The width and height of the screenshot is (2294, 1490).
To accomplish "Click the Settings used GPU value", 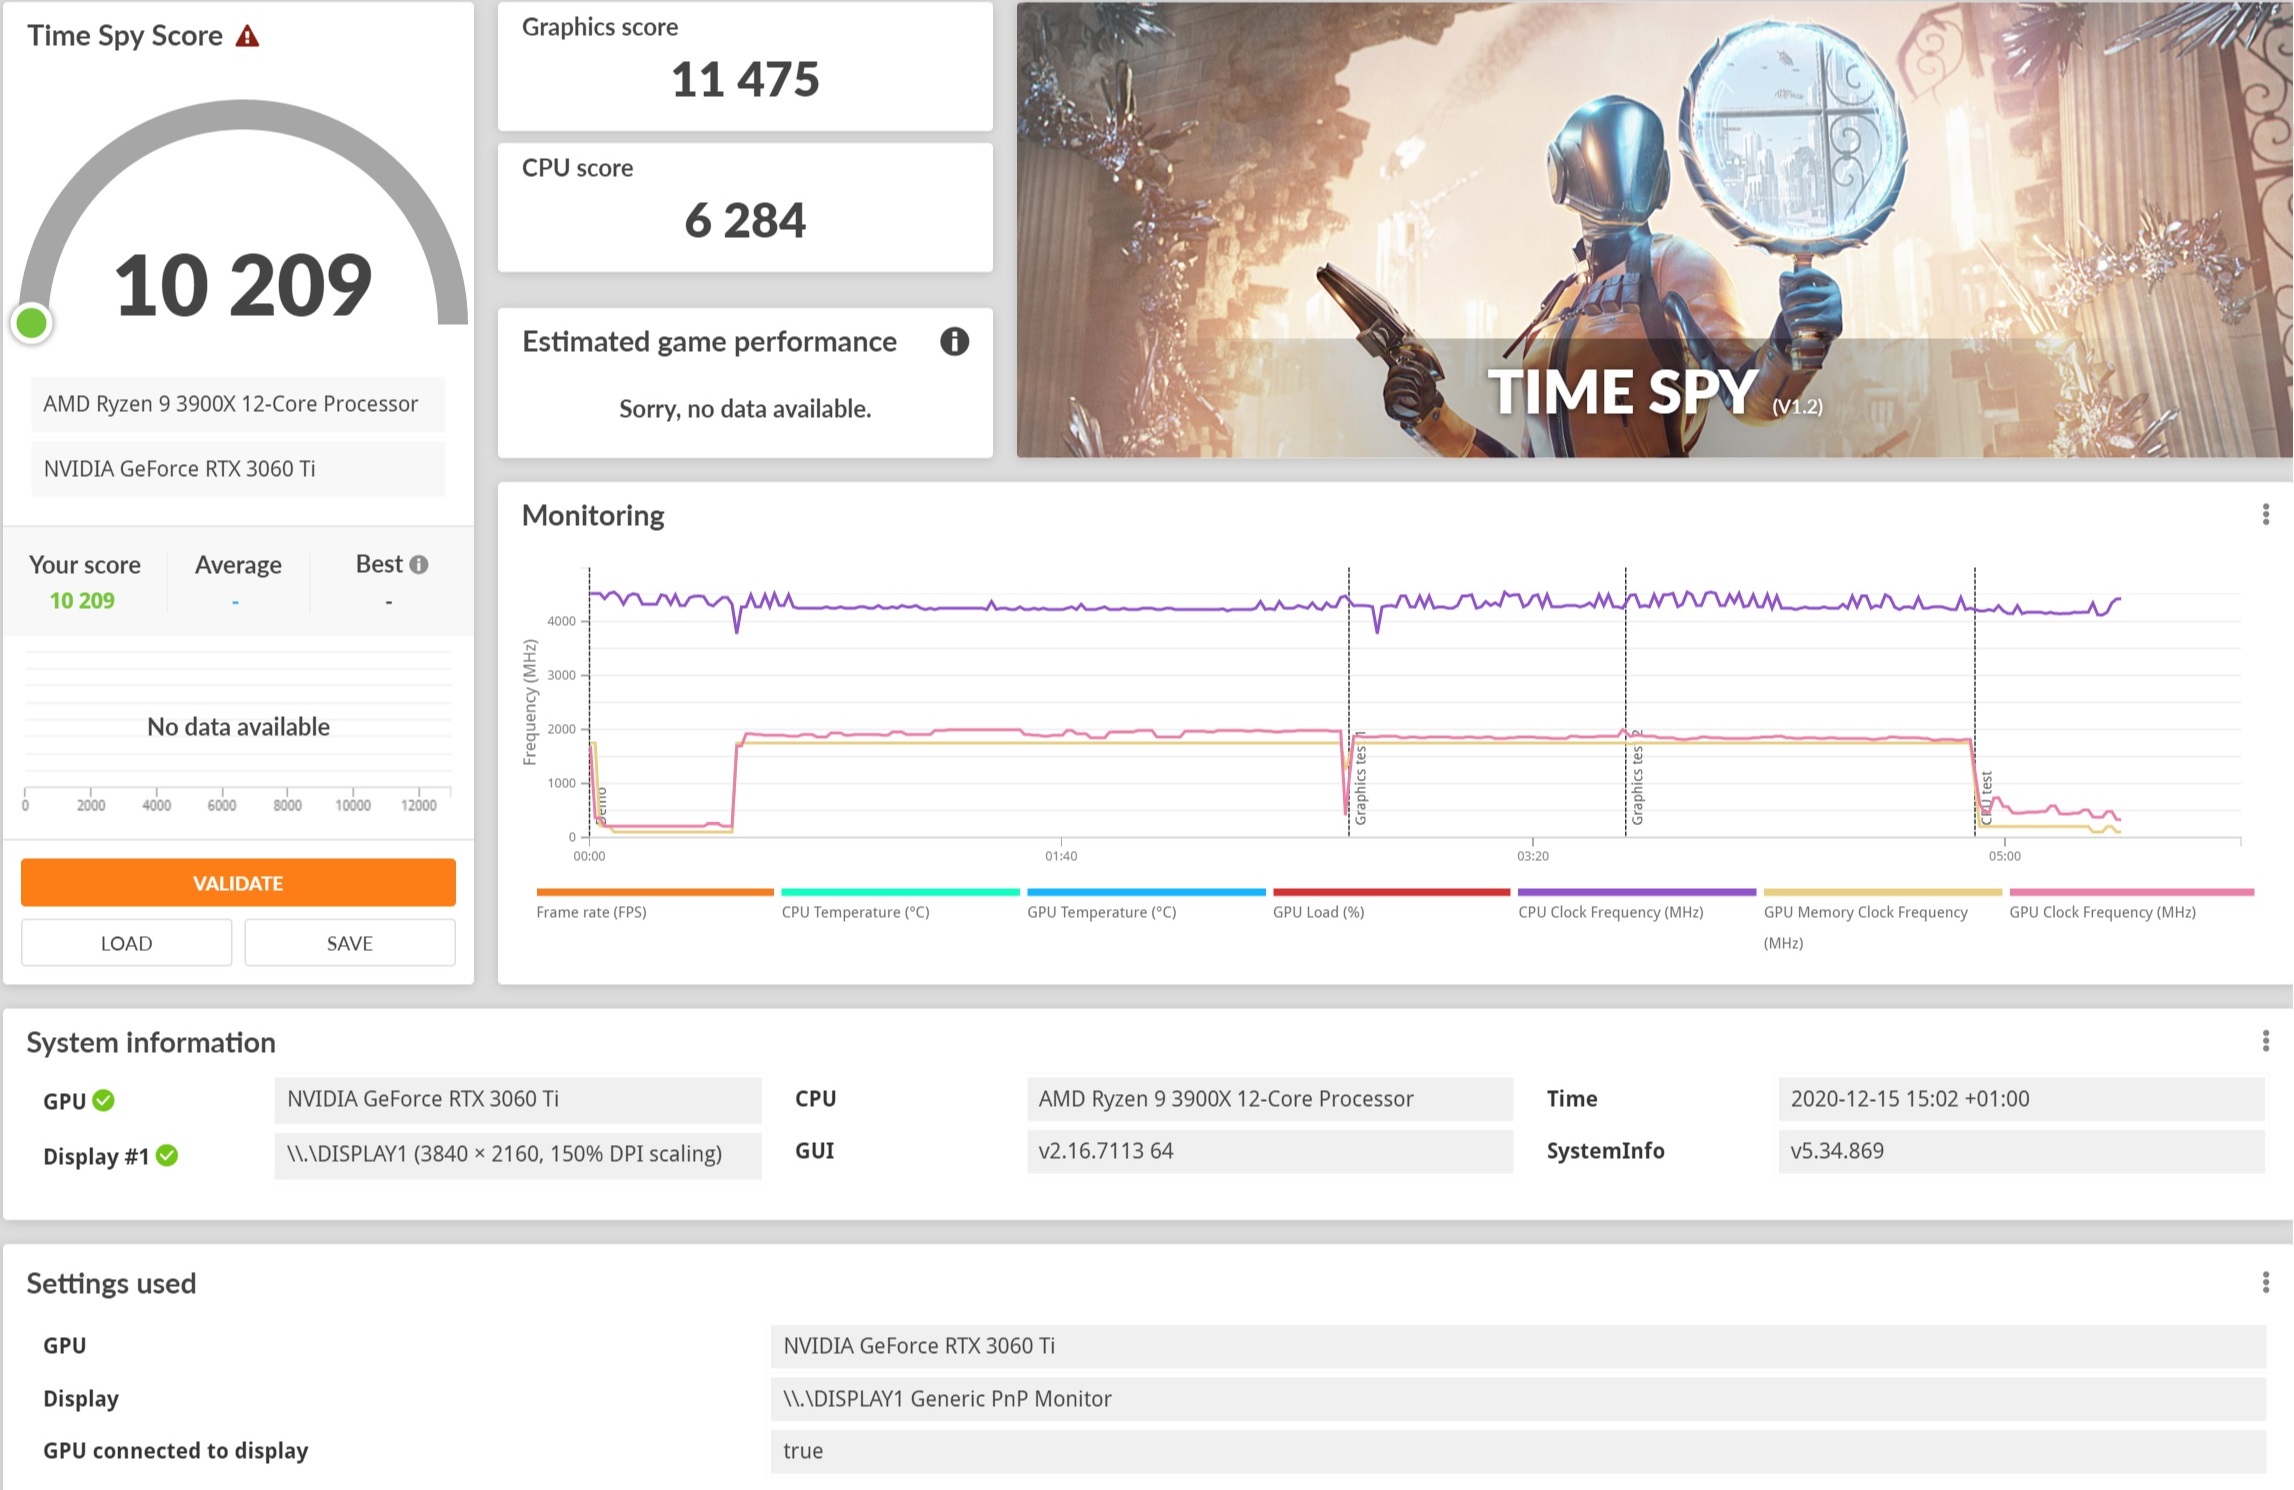I will coord(1518,1346).
